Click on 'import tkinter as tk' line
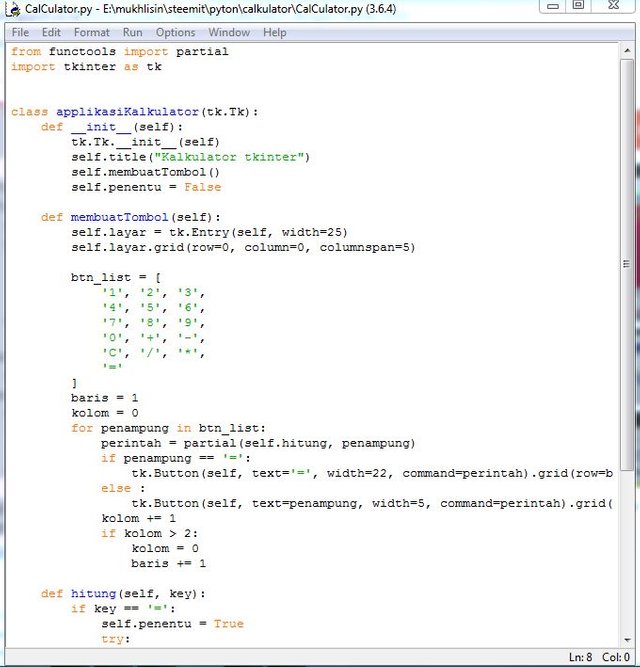Screen dimensions: 640x667 pyautogui.click(x=86, y=67)
